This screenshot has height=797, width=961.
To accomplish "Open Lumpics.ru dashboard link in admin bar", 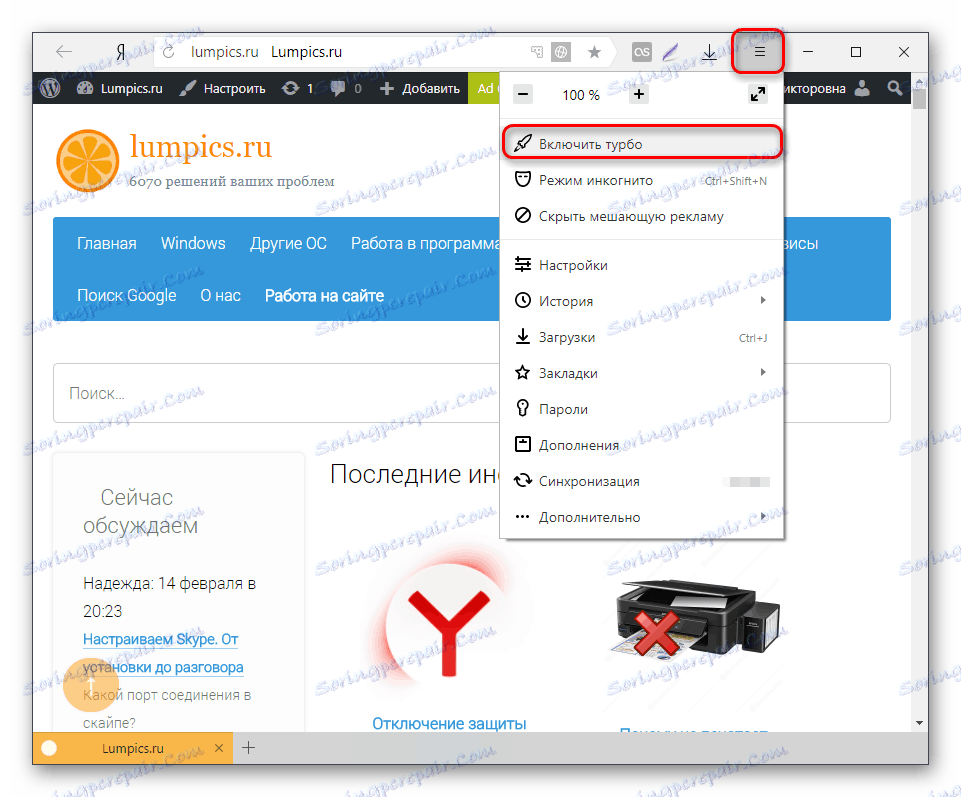I will tap(120, 88).
